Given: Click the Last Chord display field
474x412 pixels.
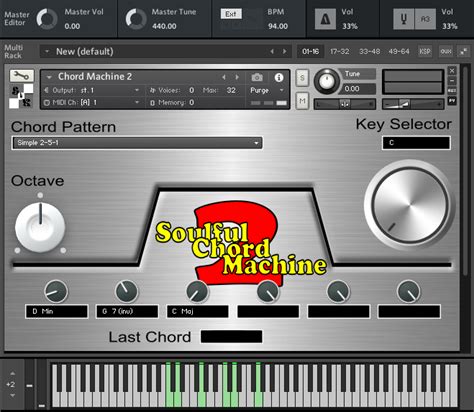Looking at the screenshot, I should pyautogui.click(x=231, y=336).
